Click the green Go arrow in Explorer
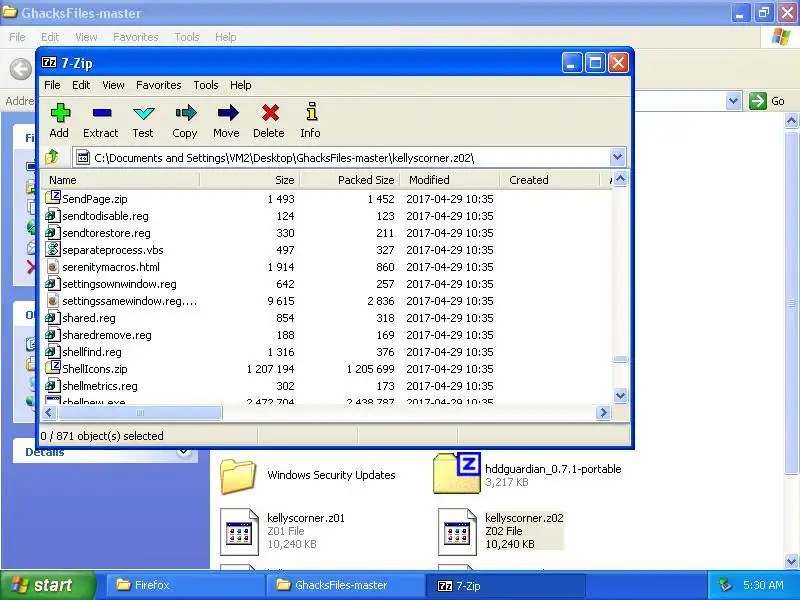 click(x=758, y=101)
